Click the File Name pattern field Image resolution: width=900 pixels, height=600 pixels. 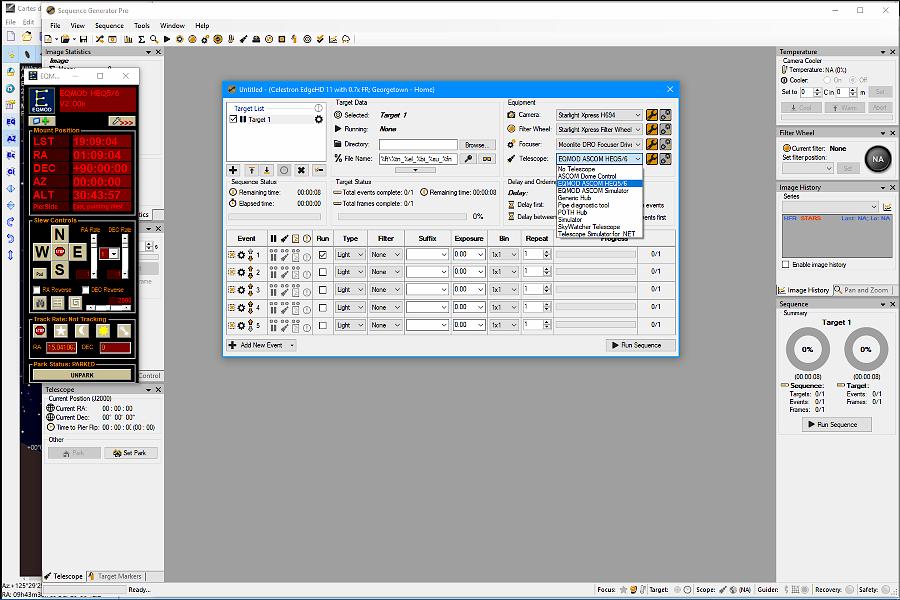tap(418, 158)
